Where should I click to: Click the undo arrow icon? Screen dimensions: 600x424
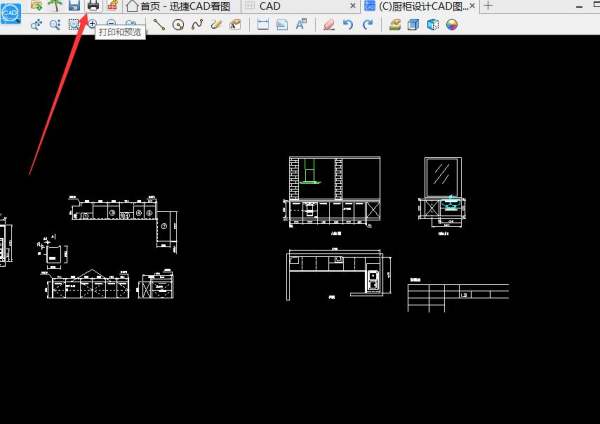click(x=348, y=25)
